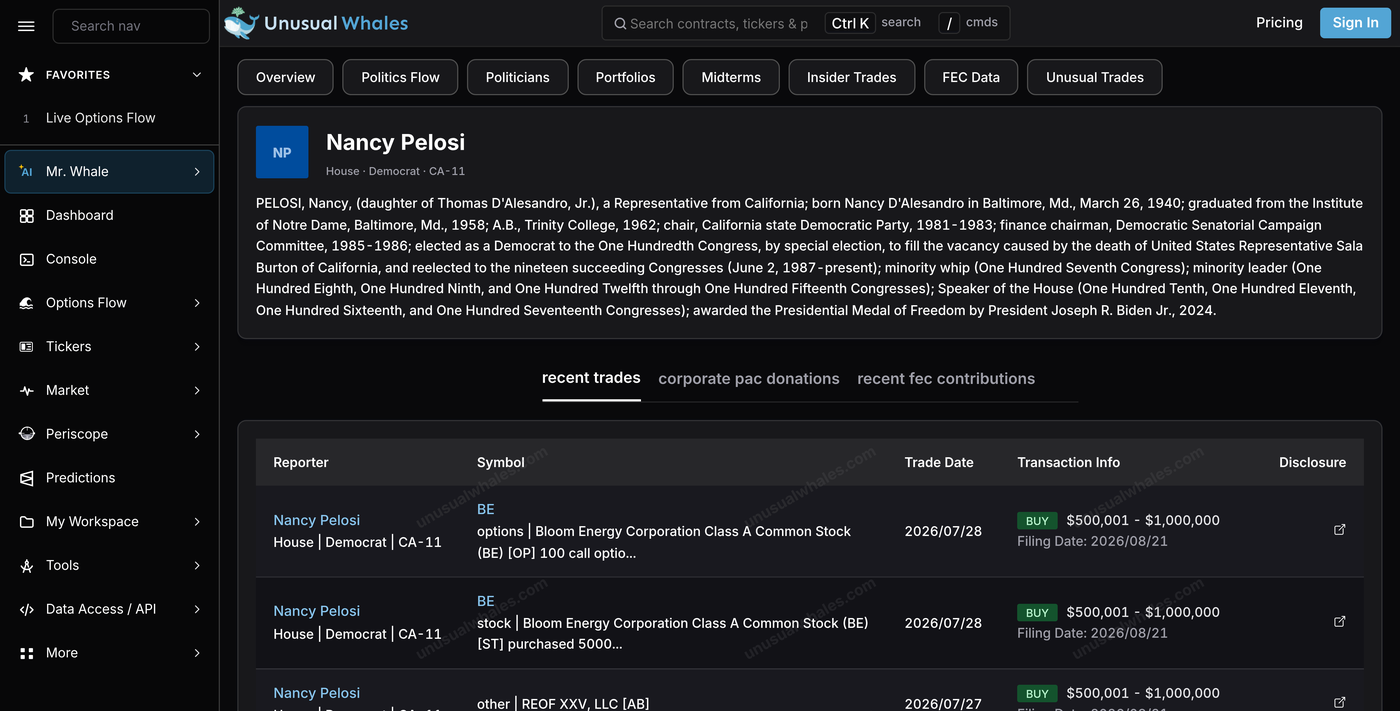Click the Transaction Info column header

(1068, 462)
